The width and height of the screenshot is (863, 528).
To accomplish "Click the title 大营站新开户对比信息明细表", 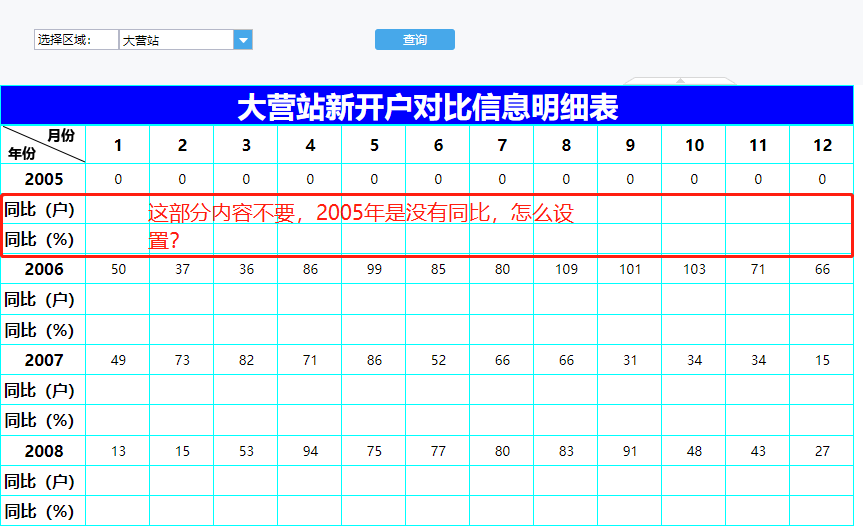I will tap(428, 107).
